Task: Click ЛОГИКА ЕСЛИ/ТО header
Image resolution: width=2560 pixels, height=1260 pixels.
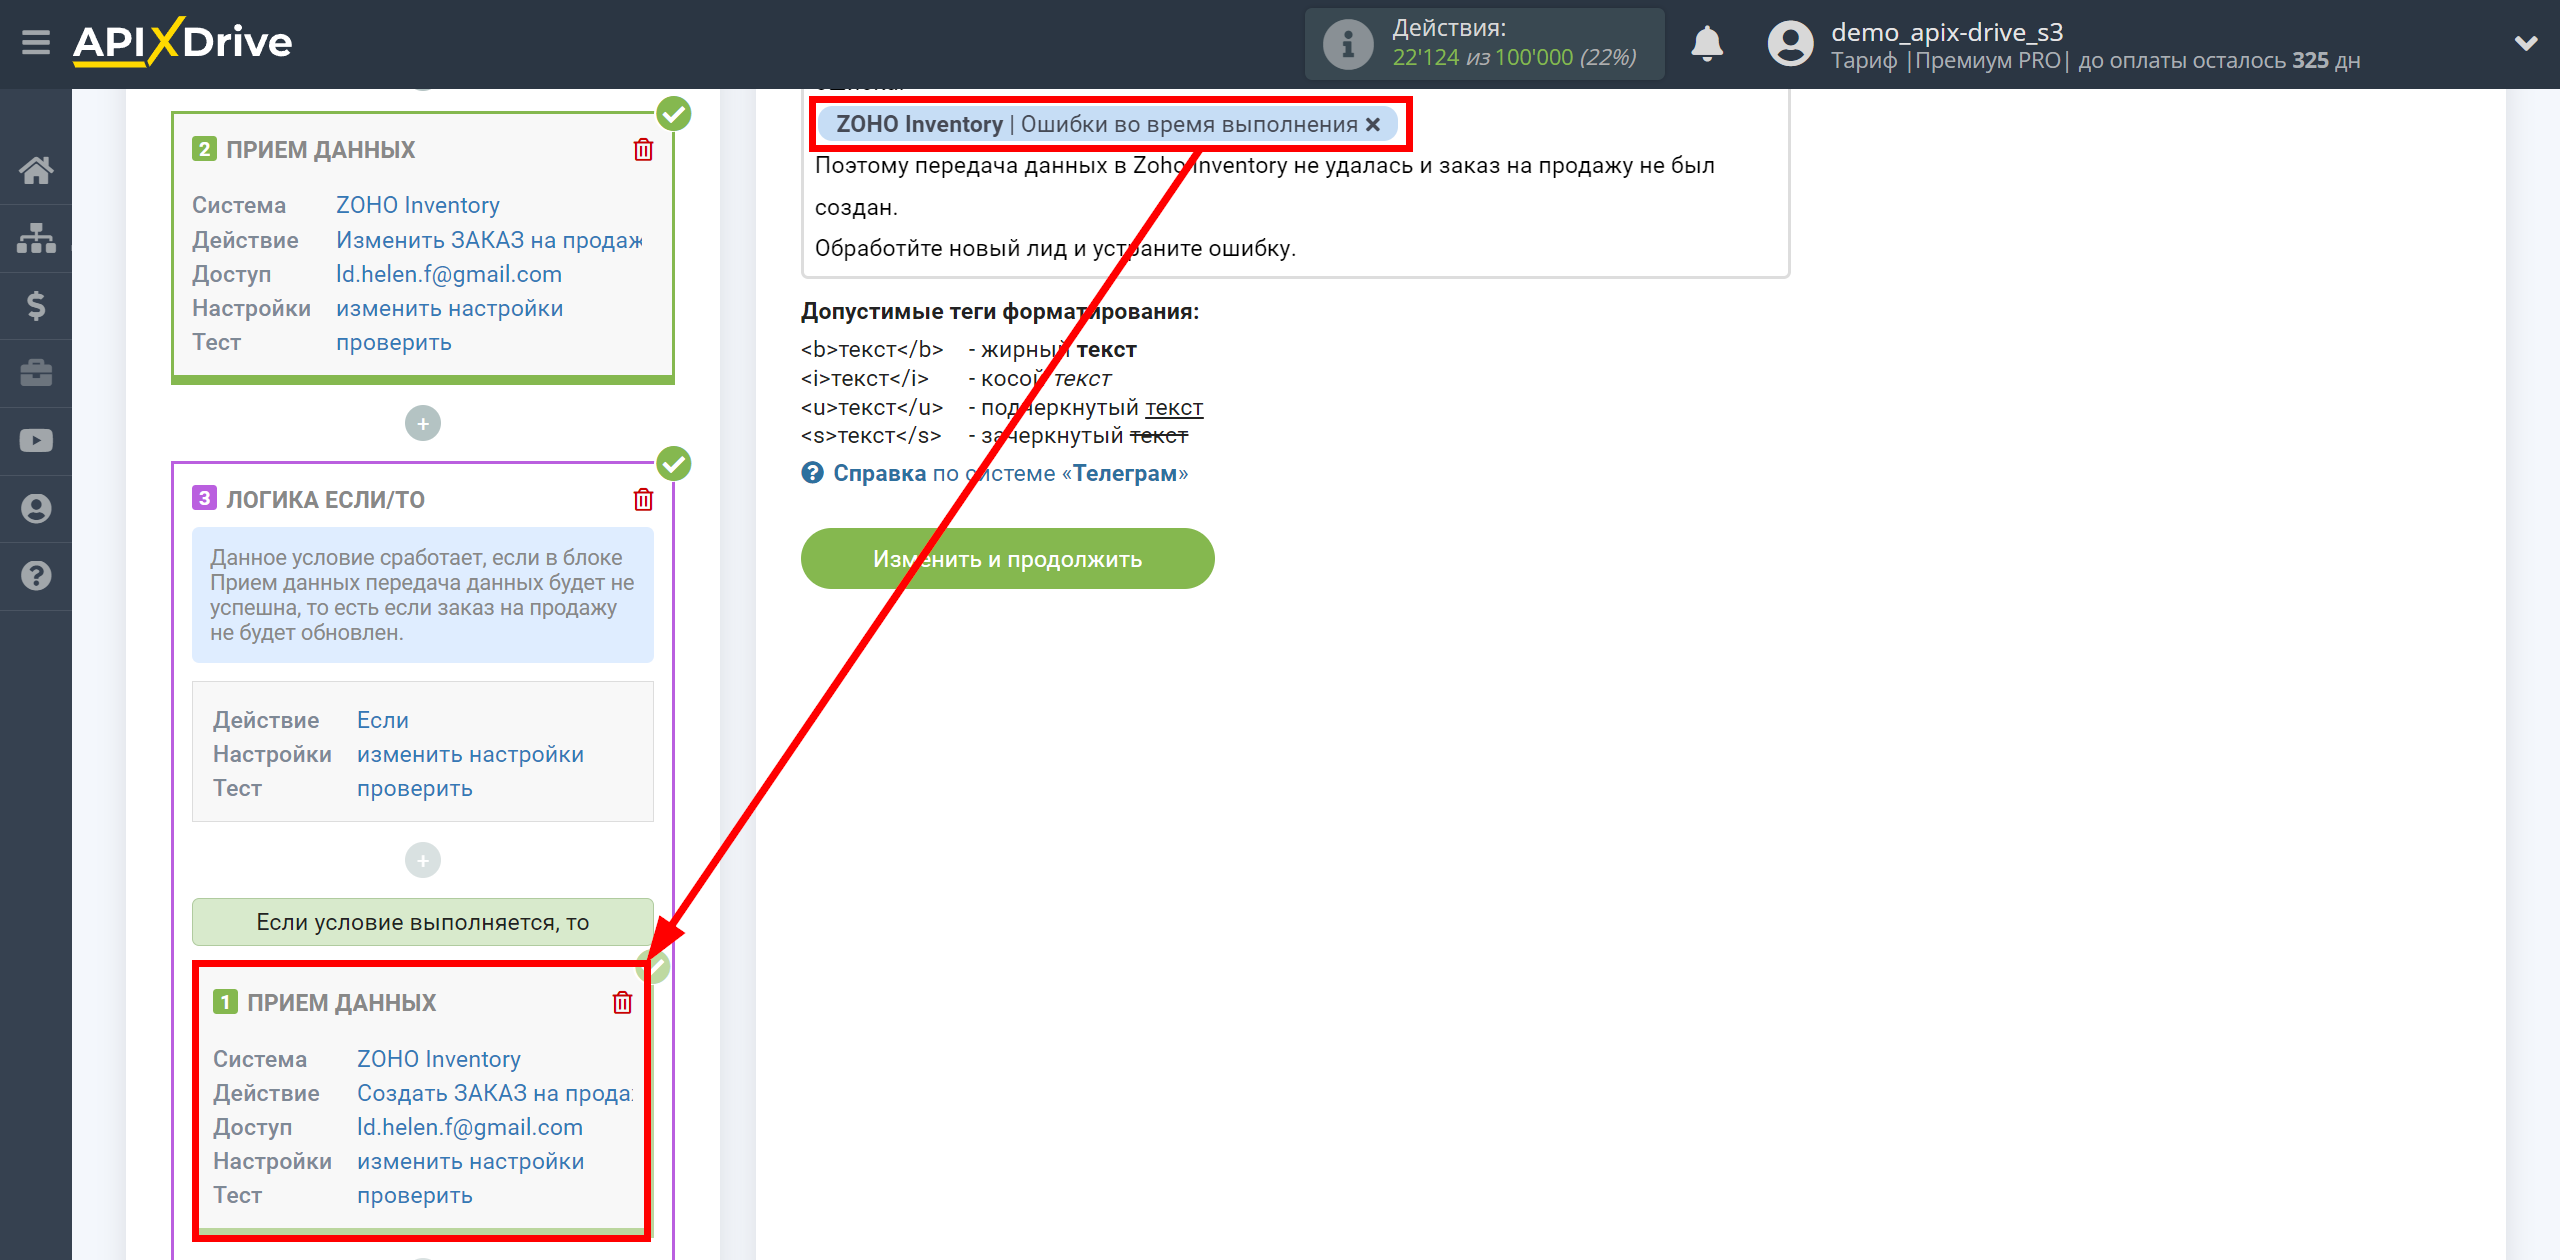Action: (325, 499)
